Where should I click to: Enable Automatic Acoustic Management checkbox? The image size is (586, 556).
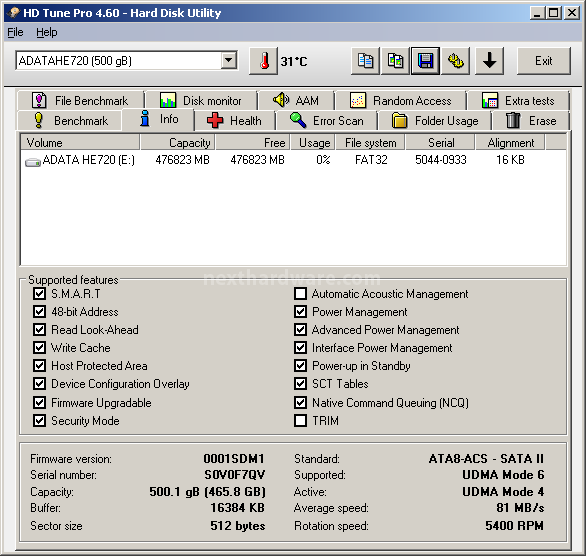300,294
